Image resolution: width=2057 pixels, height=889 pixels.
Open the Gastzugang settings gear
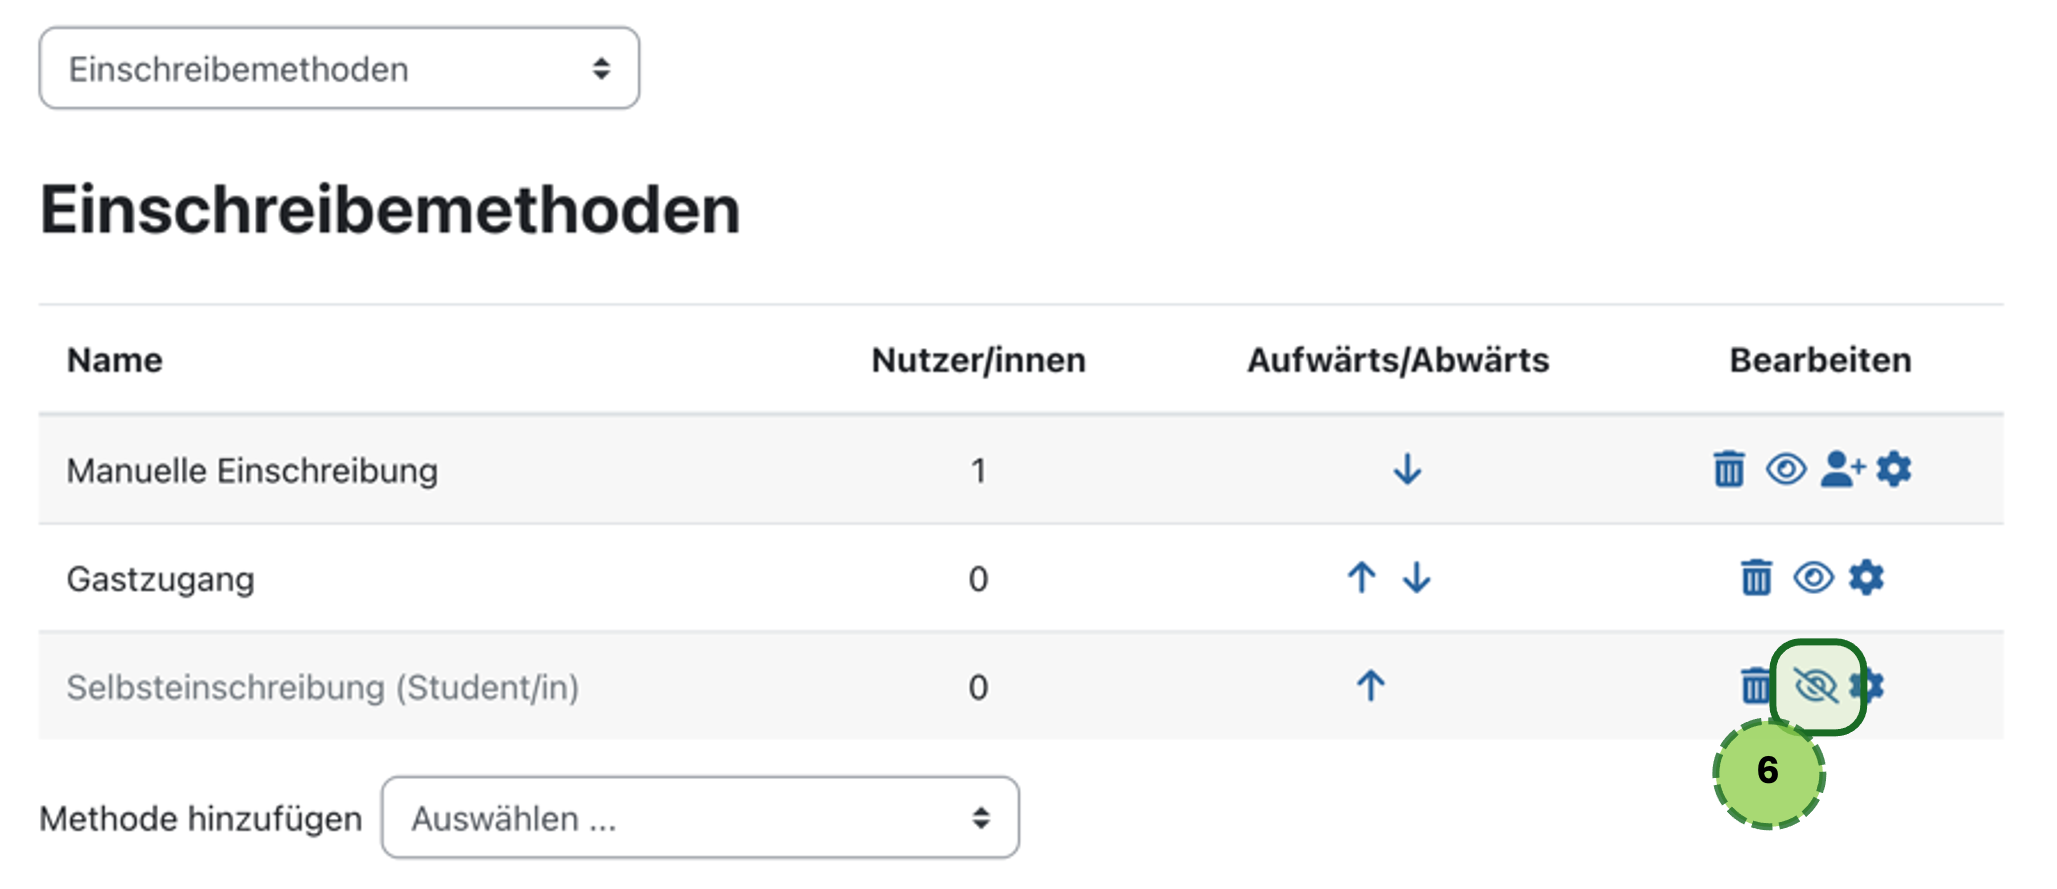coord(1865,577)
